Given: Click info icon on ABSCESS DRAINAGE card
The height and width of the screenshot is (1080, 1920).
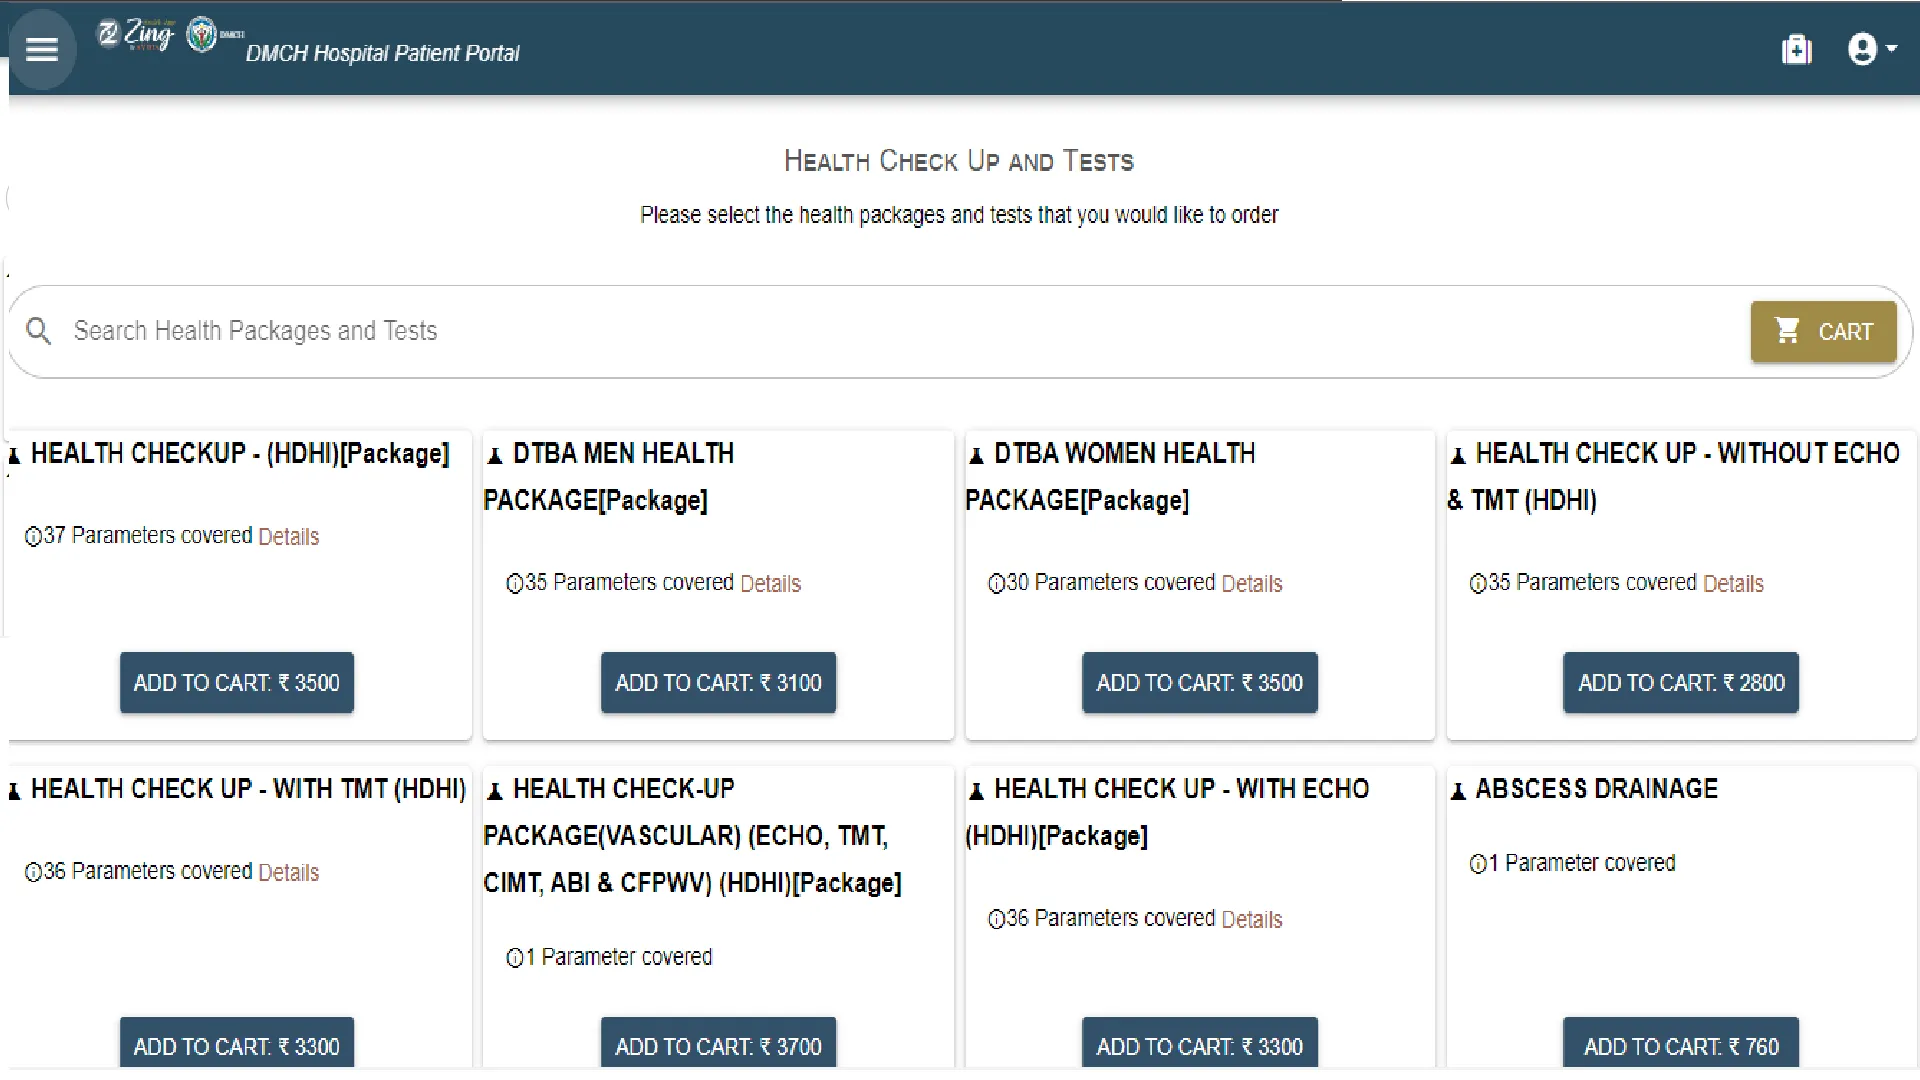Looking at the screenshot, I should click(x=1478, y=864).
